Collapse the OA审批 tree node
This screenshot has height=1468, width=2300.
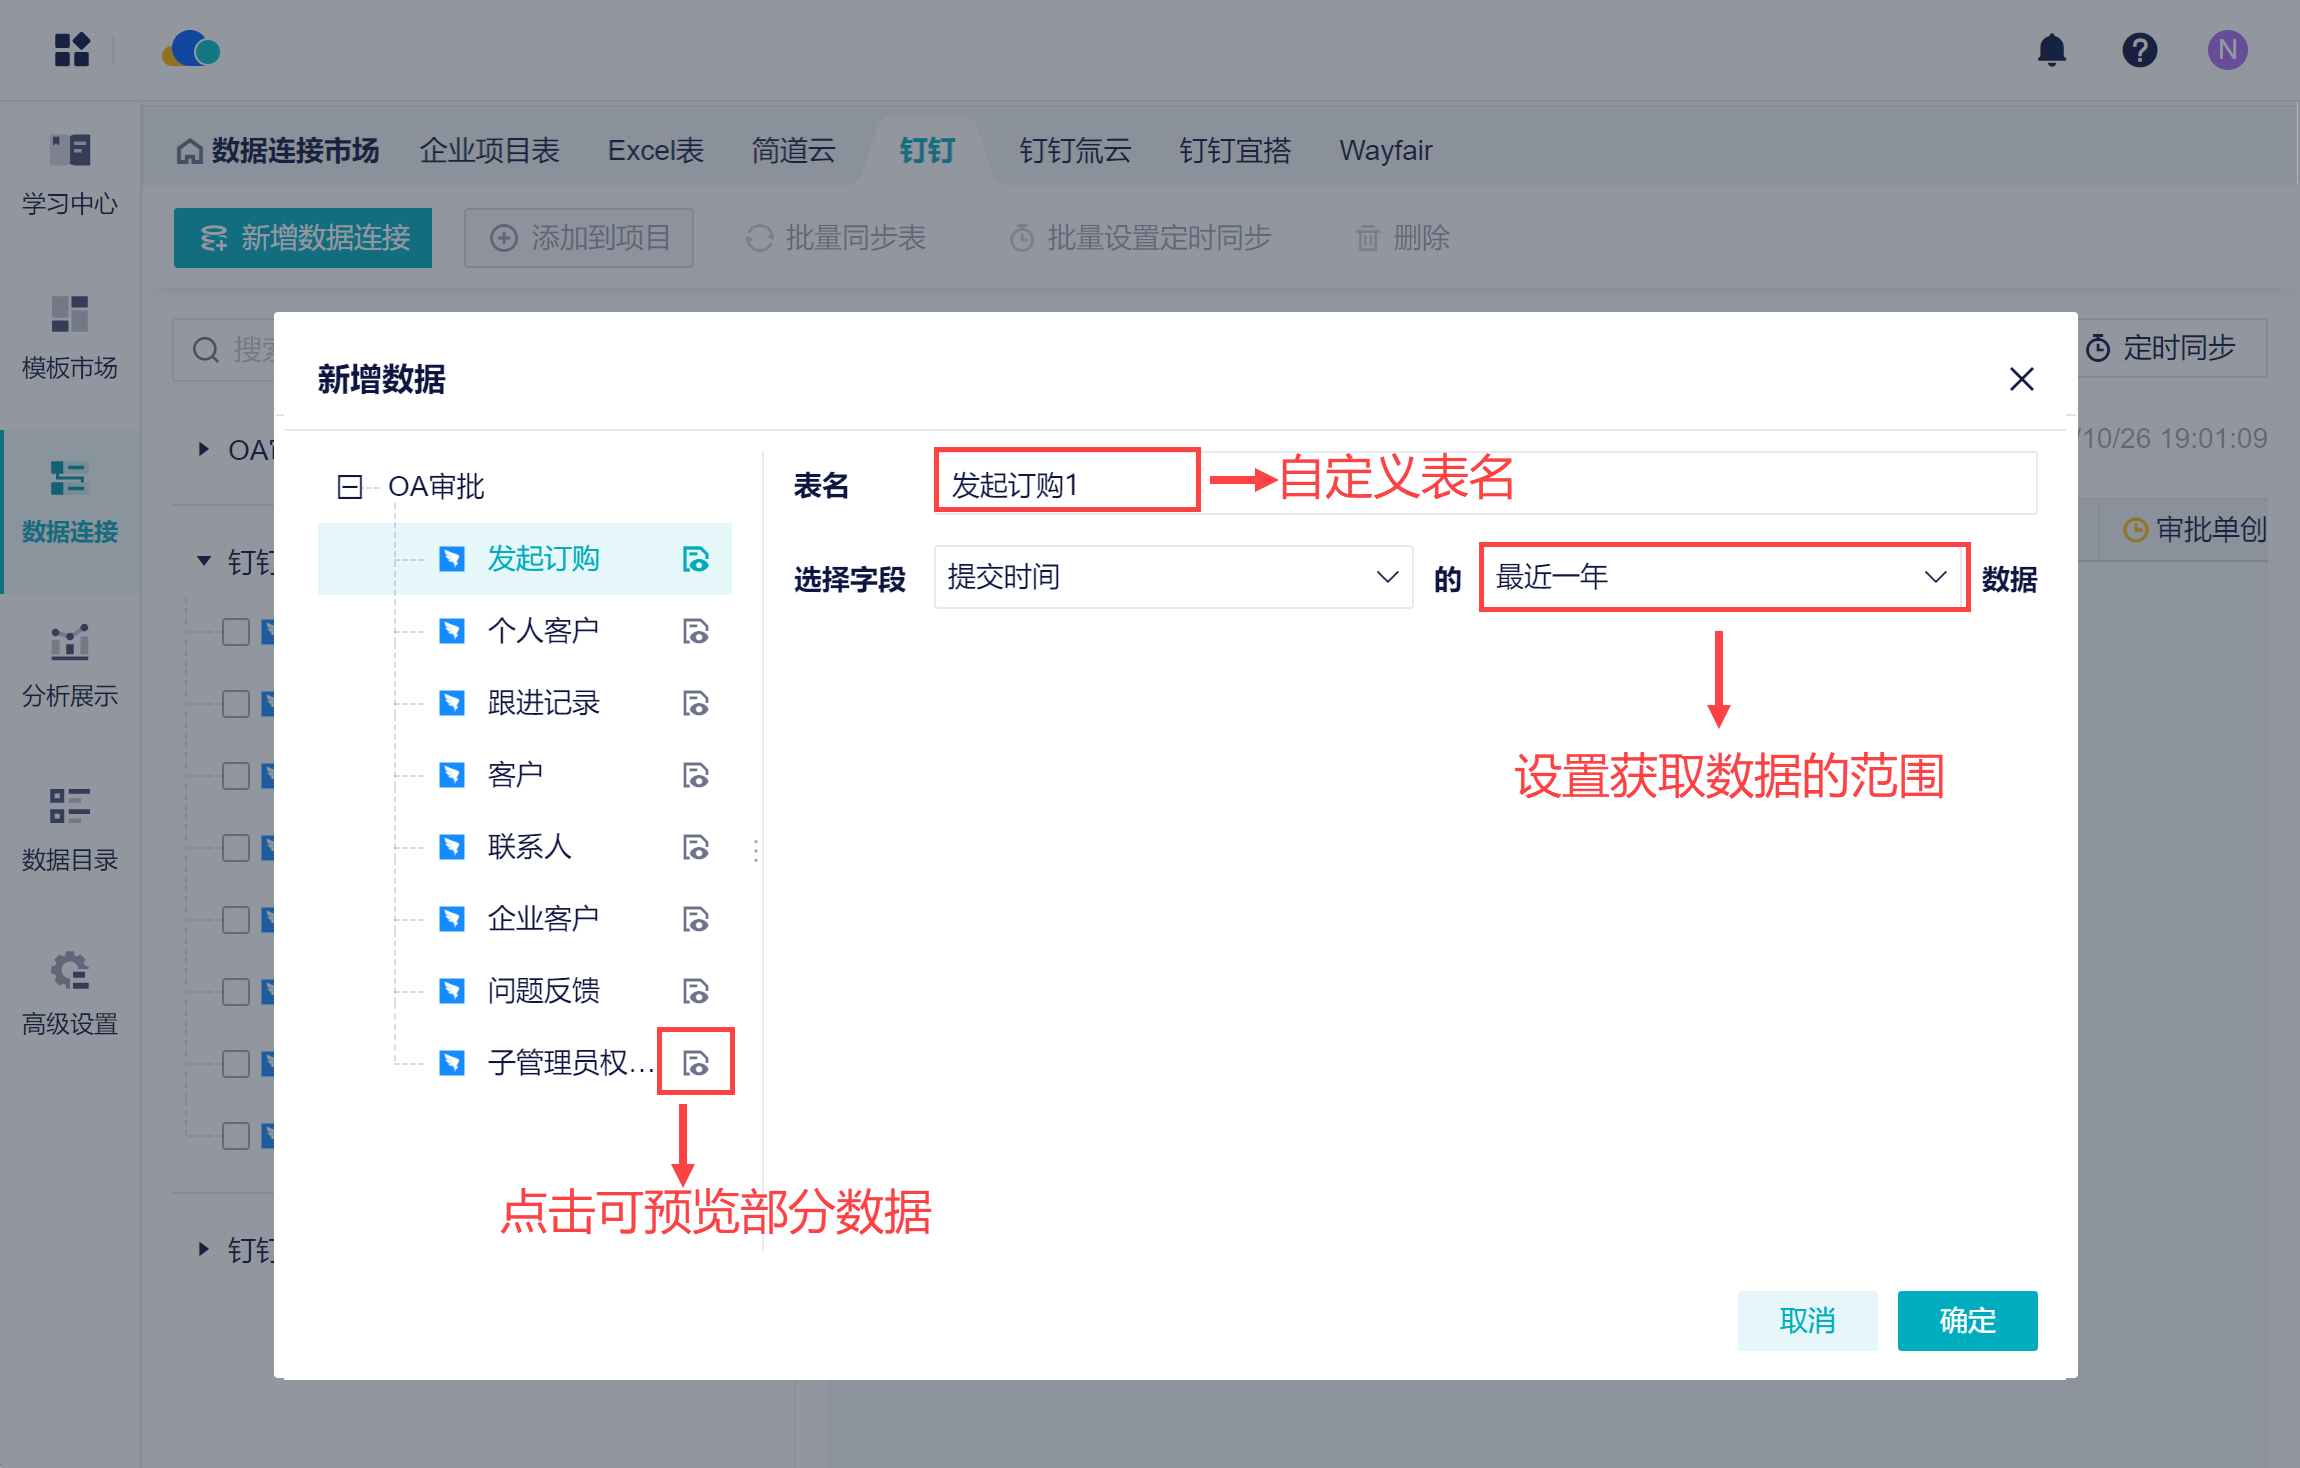click(x=349, y=487)
